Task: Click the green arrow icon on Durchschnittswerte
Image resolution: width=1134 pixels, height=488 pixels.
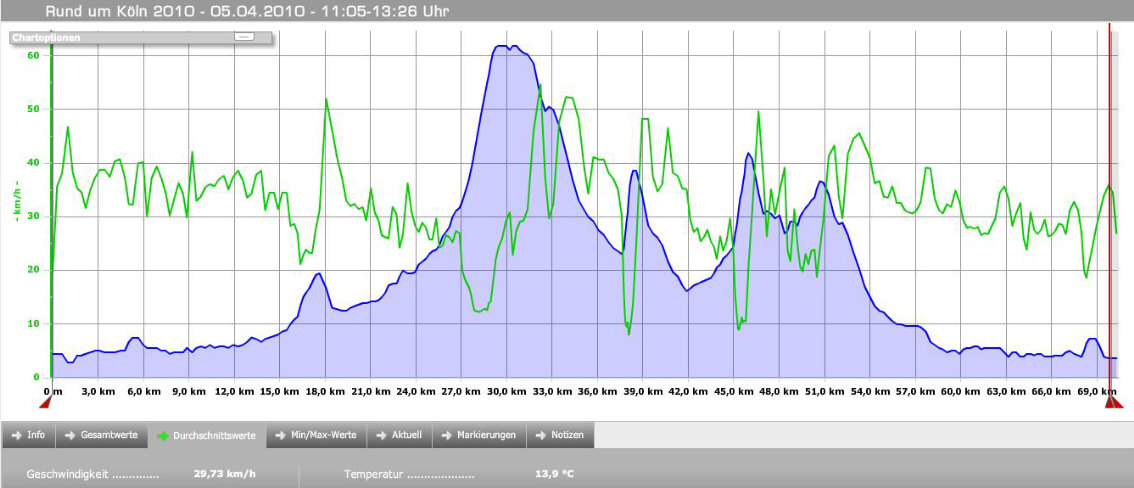Action: pos(164,436)
